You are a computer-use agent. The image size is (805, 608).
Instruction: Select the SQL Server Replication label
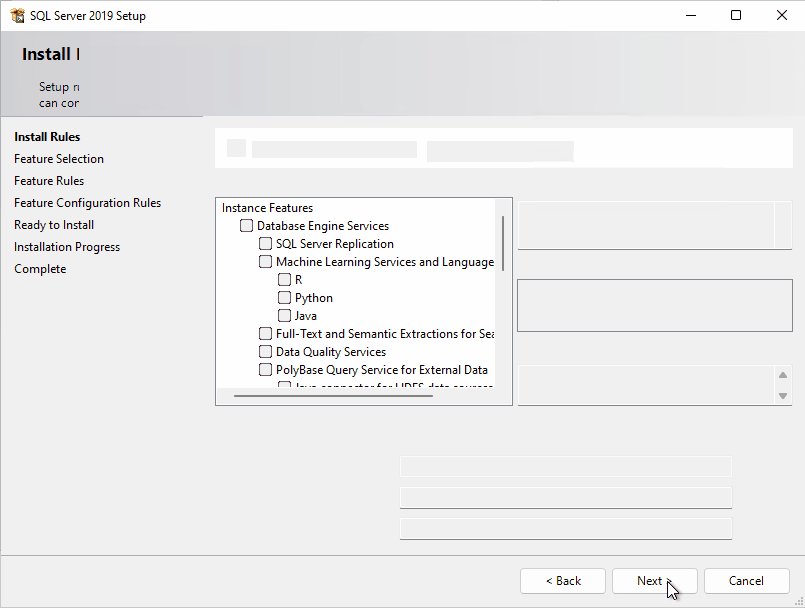[335, 244]
